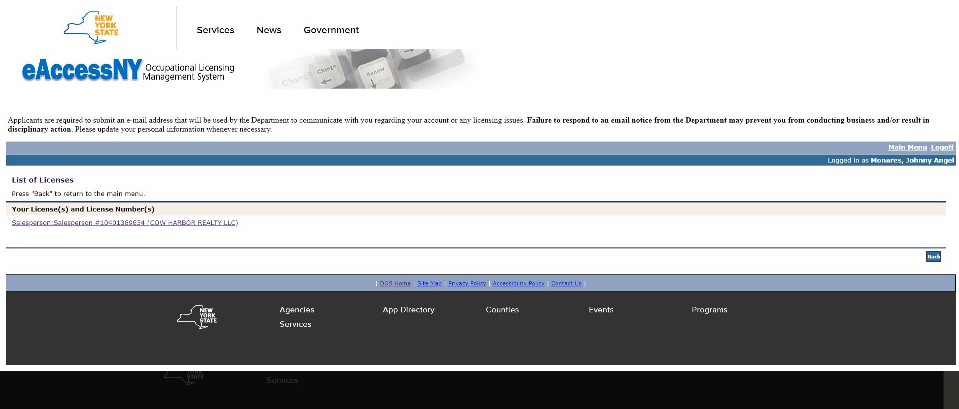Open Accessibility Policy footer link
Viewport: 959px width, 409px height.
tap(518, 284)
